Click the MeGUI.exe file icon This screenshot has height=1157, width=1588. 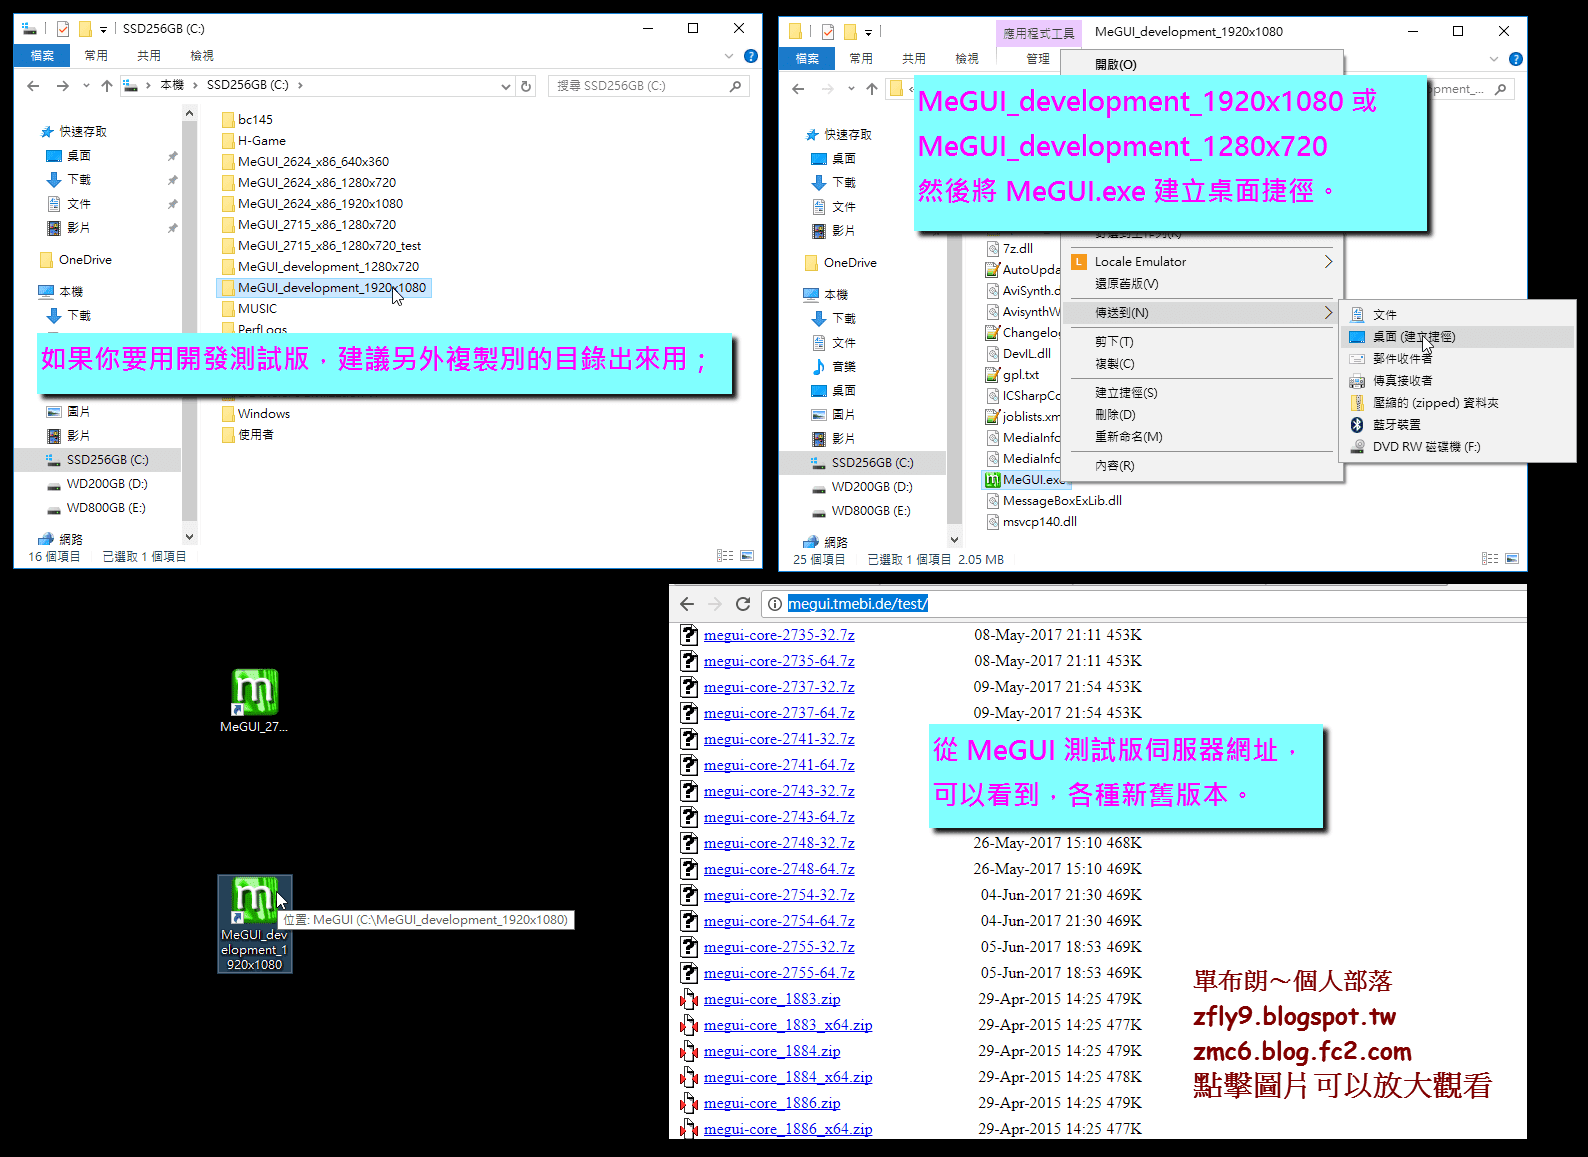(x=992, y=480)
